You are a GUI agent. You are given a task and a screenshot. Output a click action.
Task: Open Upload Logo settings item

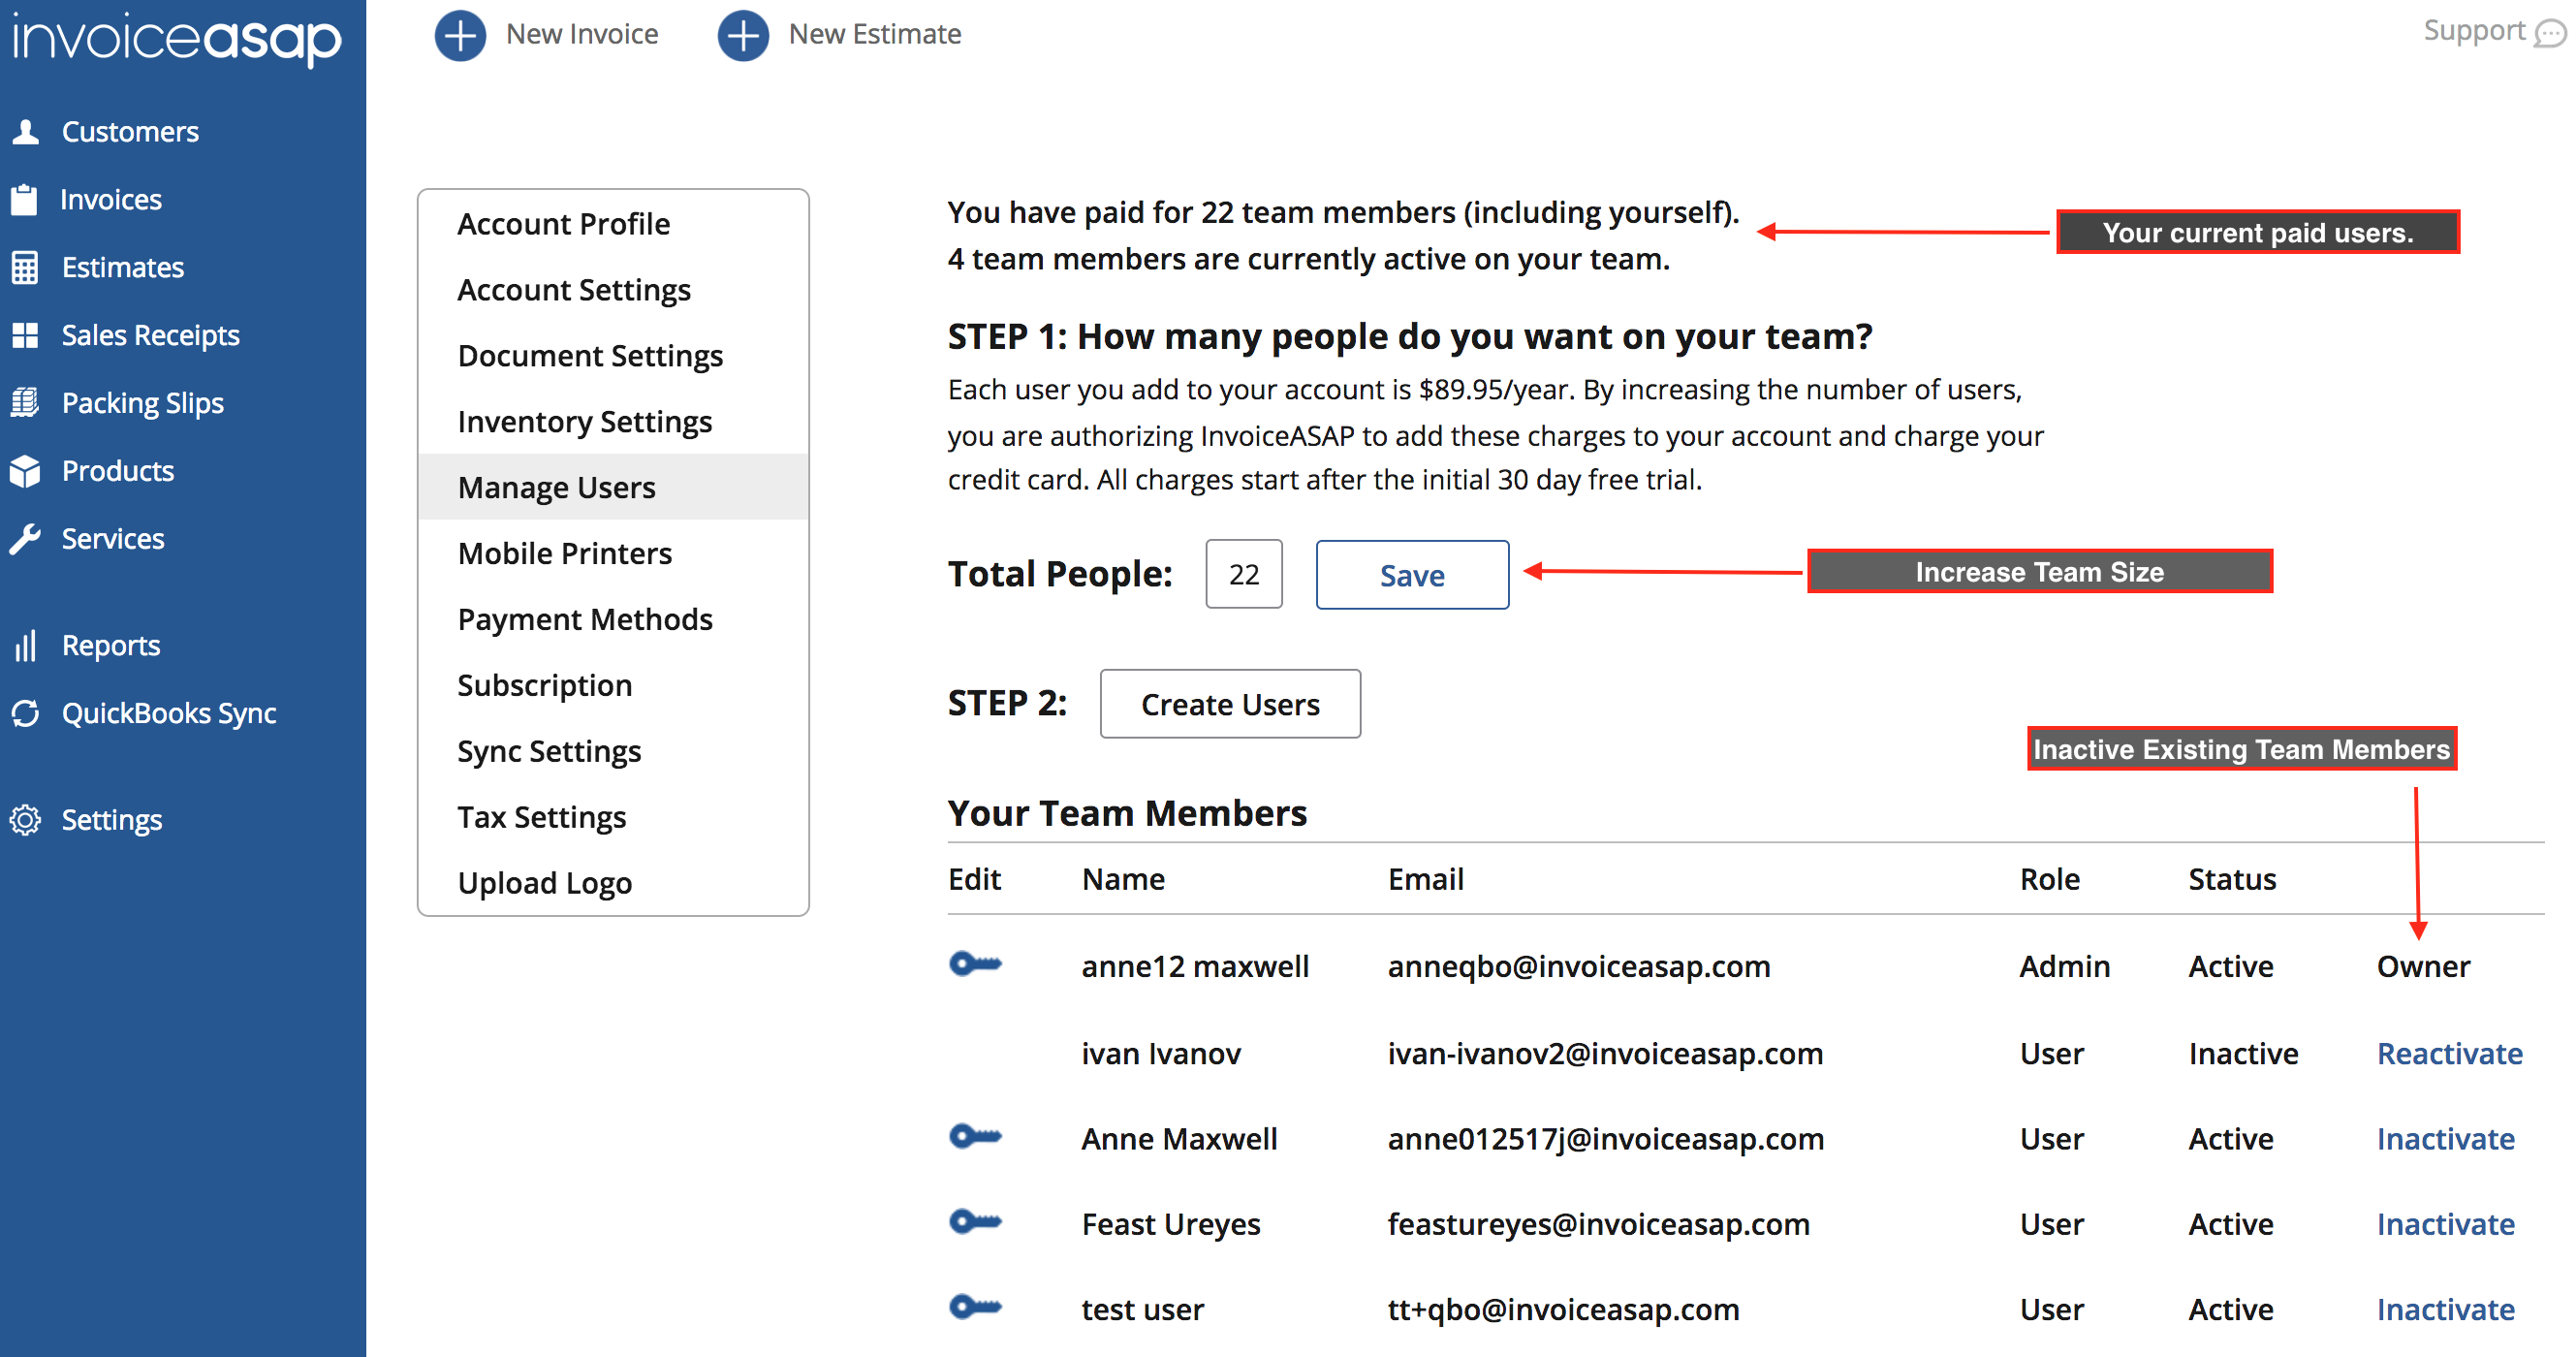click(x=544, y=883)
